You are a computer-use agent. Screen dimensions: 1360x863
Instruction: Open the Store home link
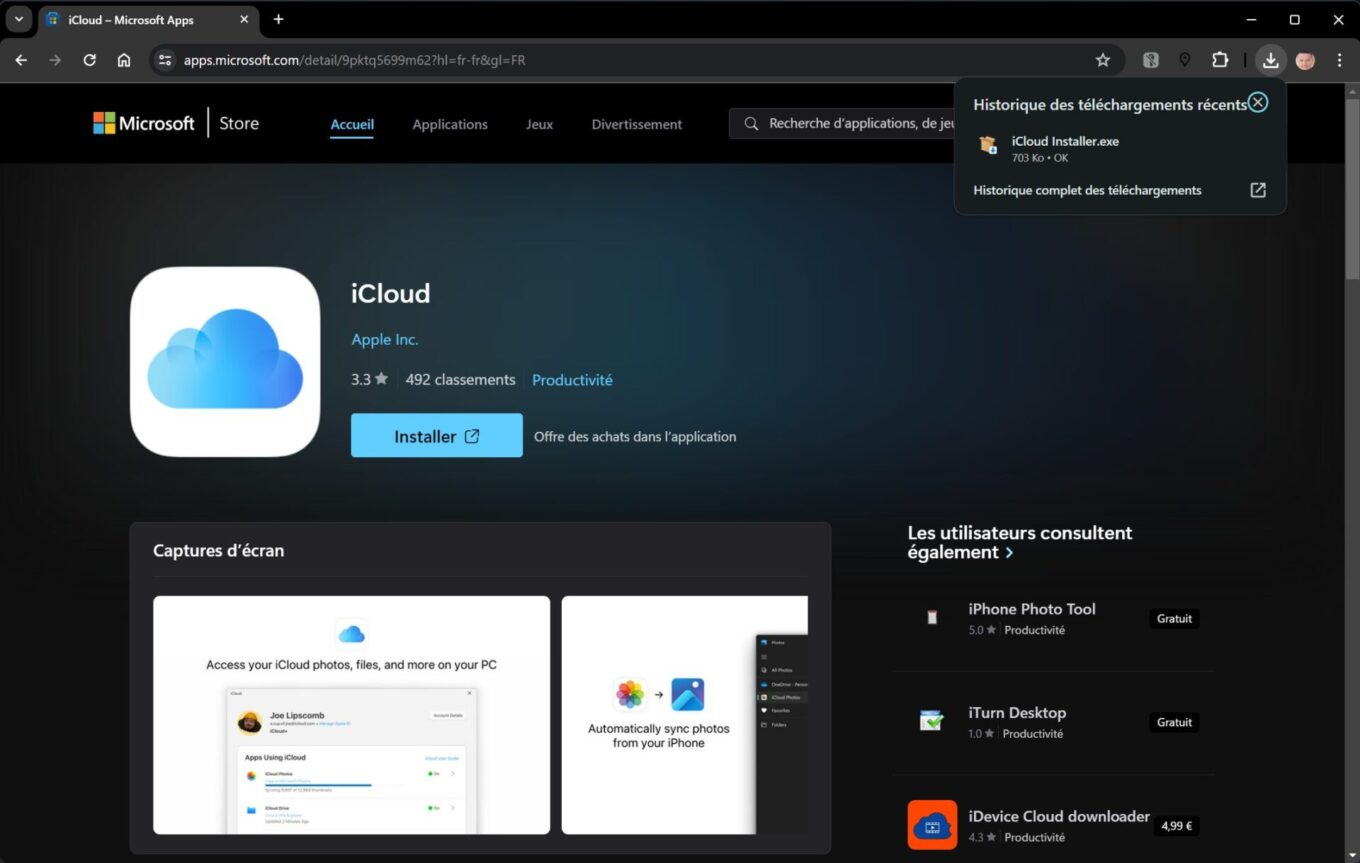[x=239, y=123]
